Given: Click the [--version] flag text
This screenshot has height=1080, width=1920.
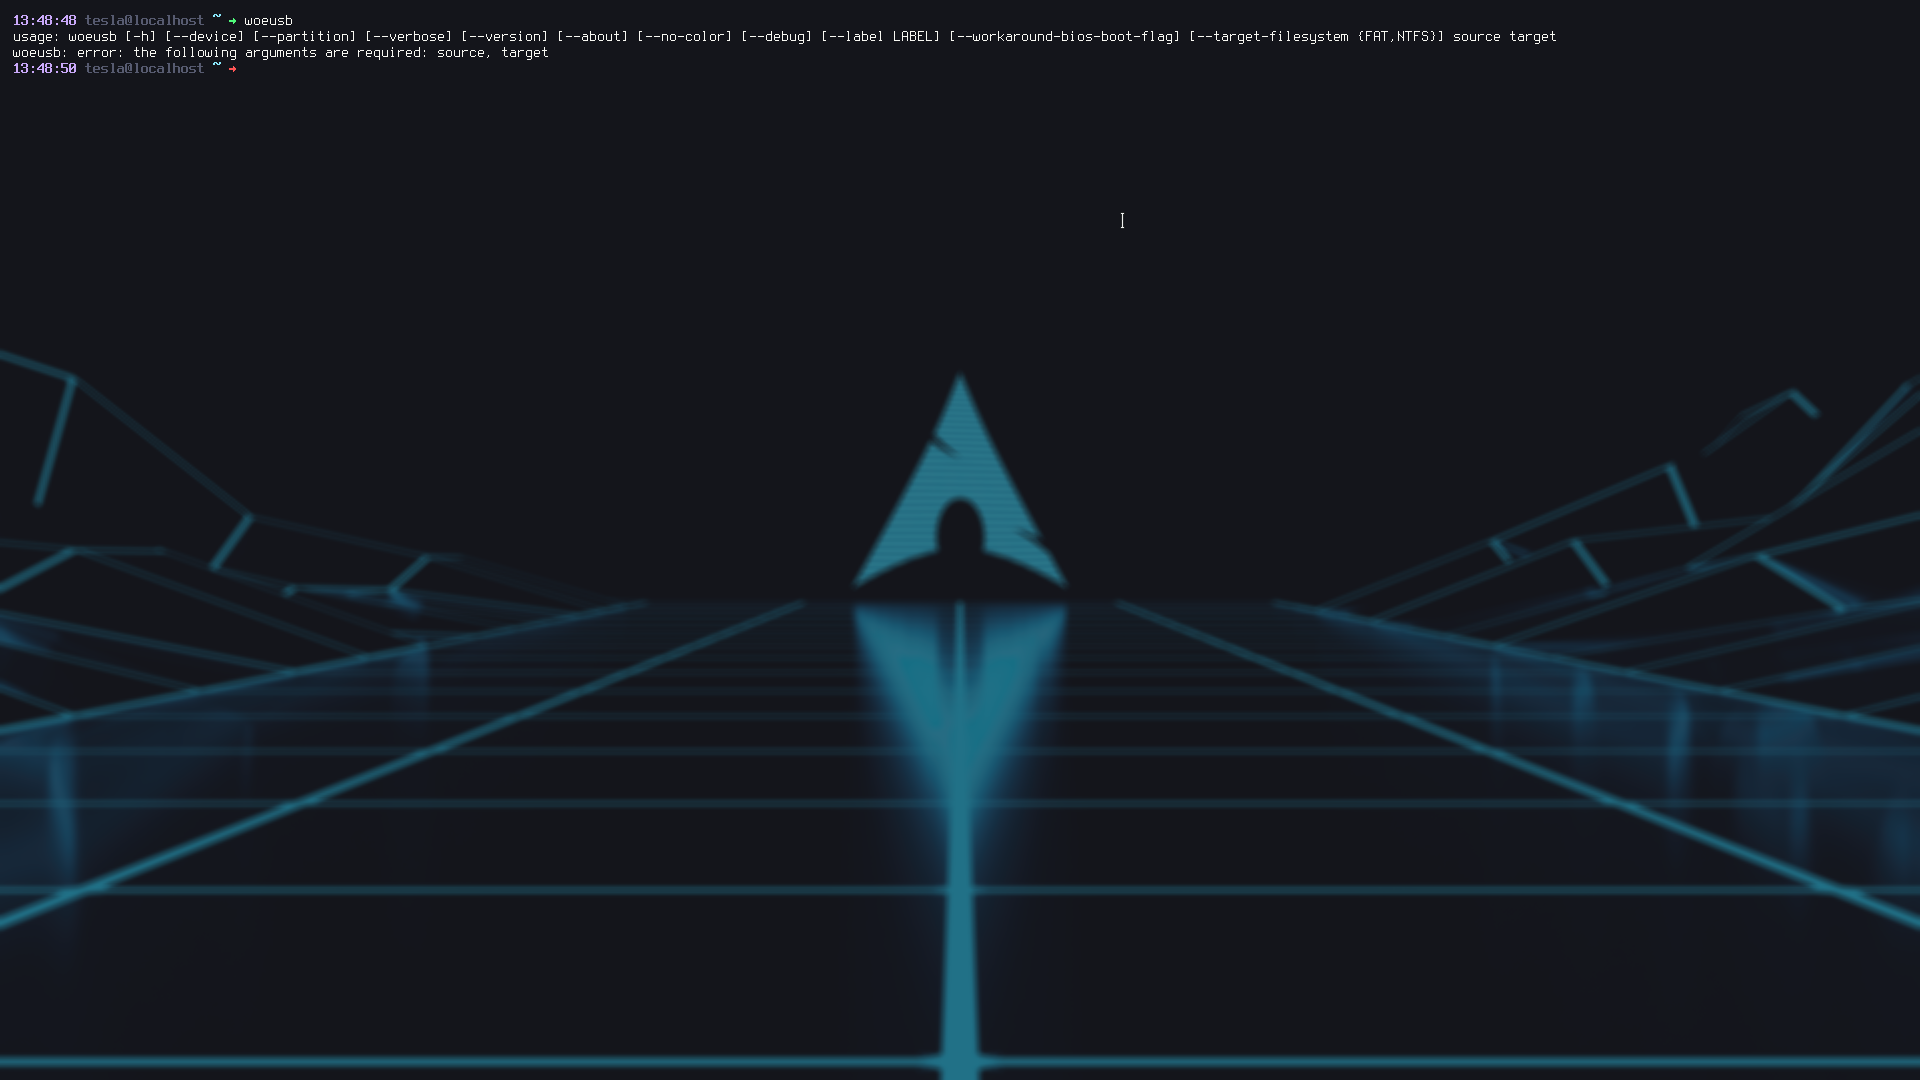Looking at the screenshot, I should [x=504, y=37].
